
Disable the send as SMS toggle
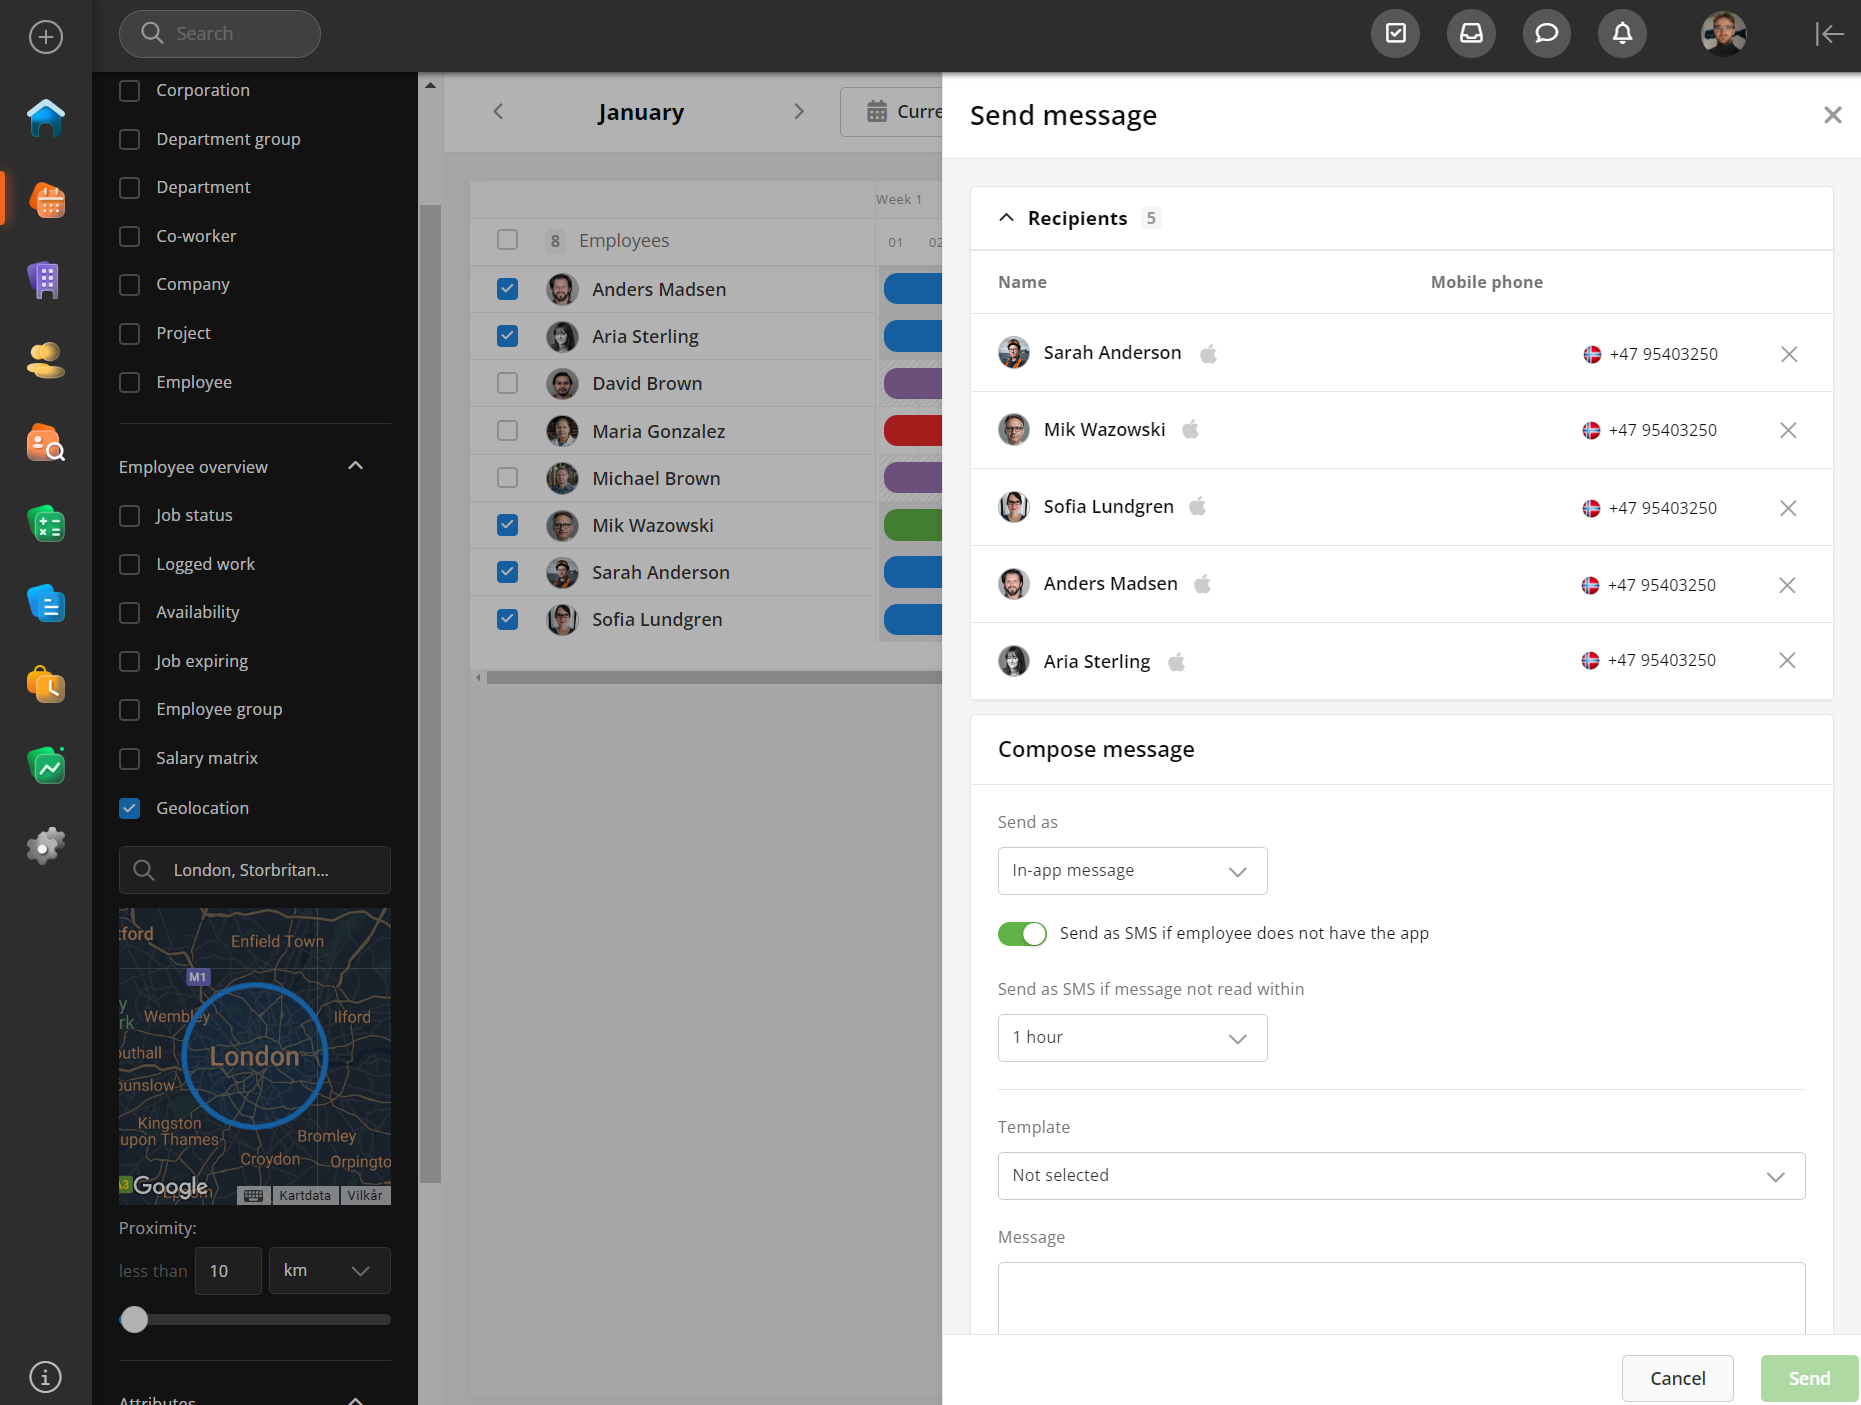click(1022, 933)
